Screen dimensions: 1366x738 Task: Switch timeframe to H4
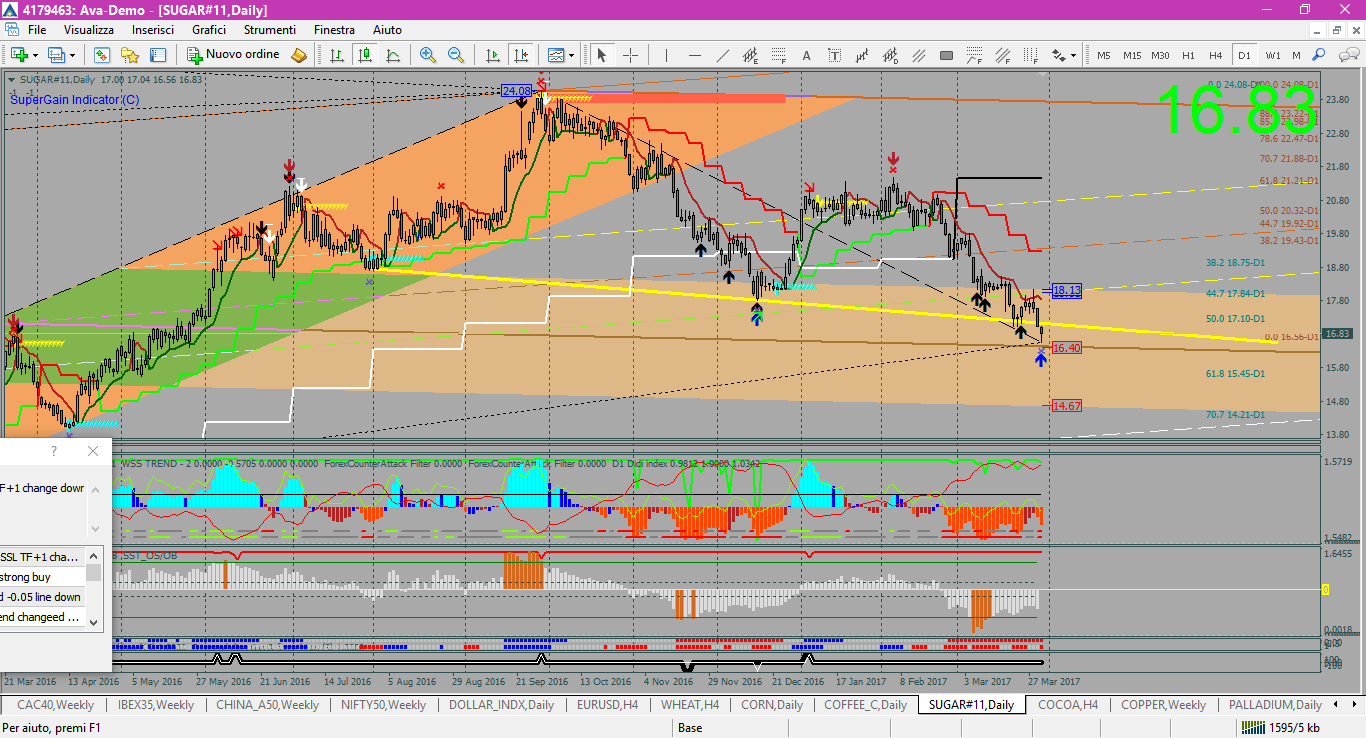(x=1215, y=55)
